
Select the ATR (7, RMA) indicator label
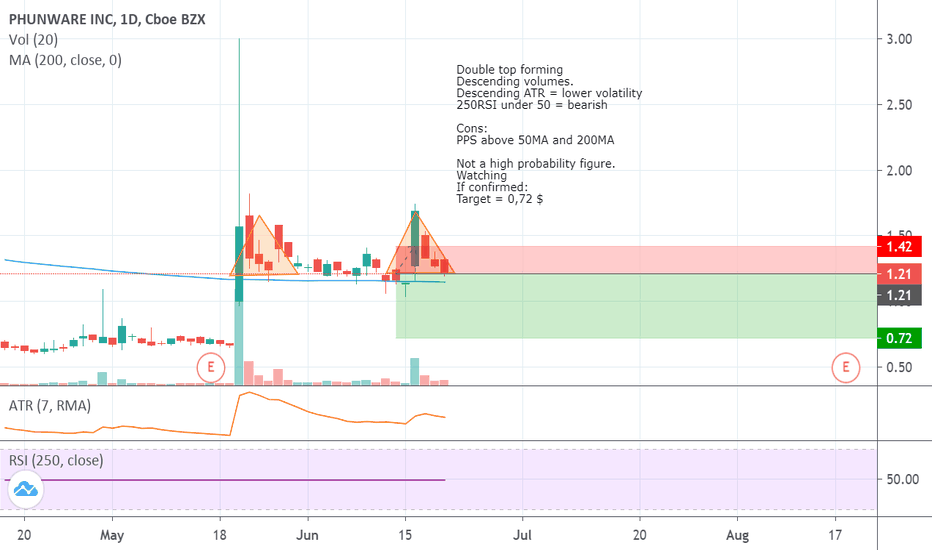click(x=50, y=406)
